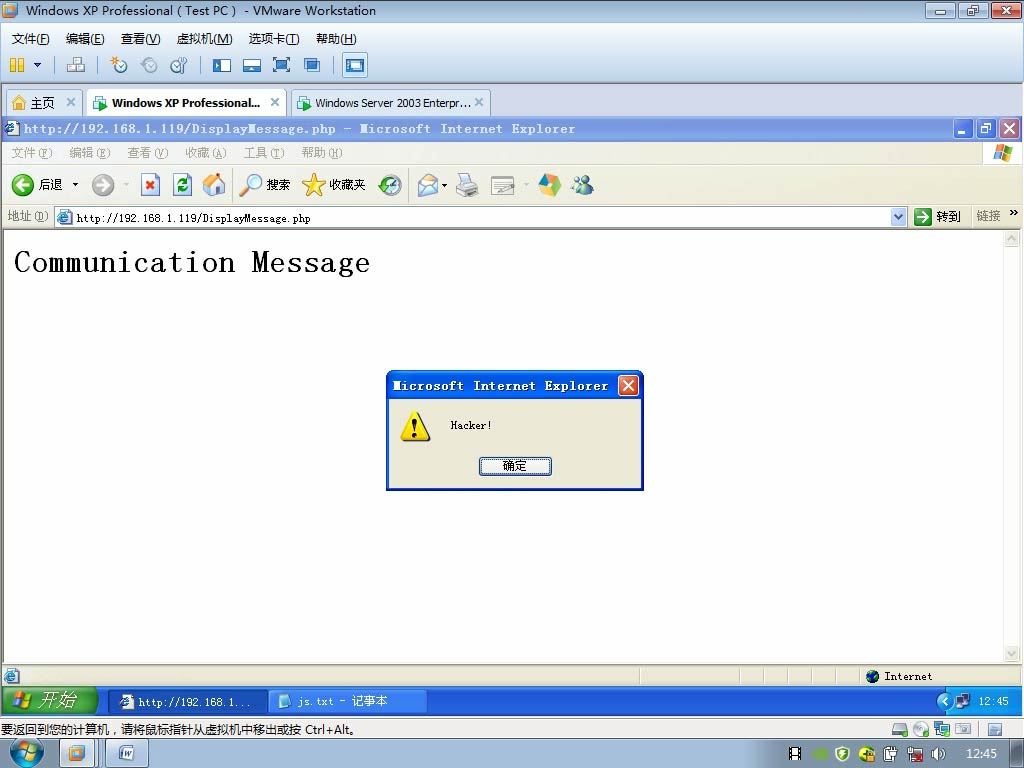Toggle the VMware library sidebar icon
This screenshot has height=768, width=1024.
[222, 65]
